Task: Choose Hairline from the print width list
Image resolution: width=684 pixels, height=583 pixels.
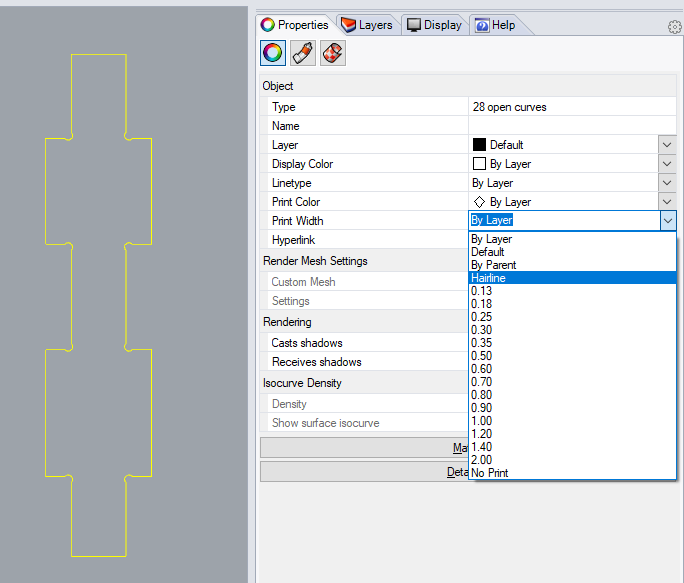Action: [489, 278]
